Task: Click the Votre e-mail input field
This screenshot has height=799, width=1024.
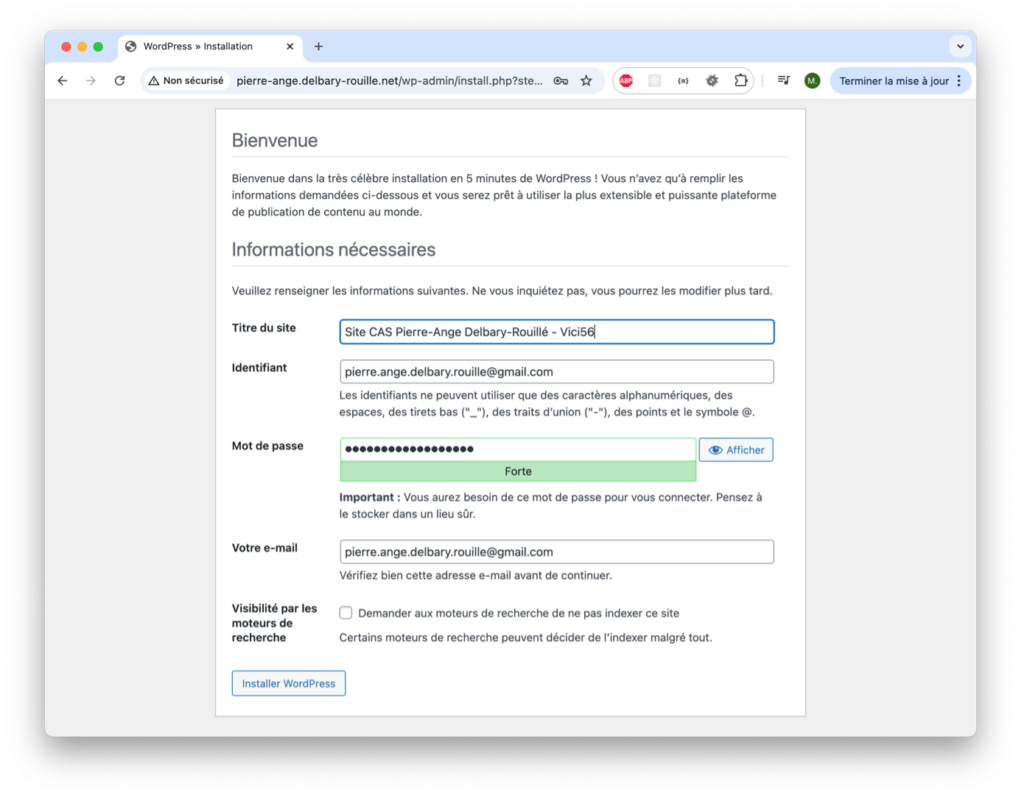Action: (556, 552)
